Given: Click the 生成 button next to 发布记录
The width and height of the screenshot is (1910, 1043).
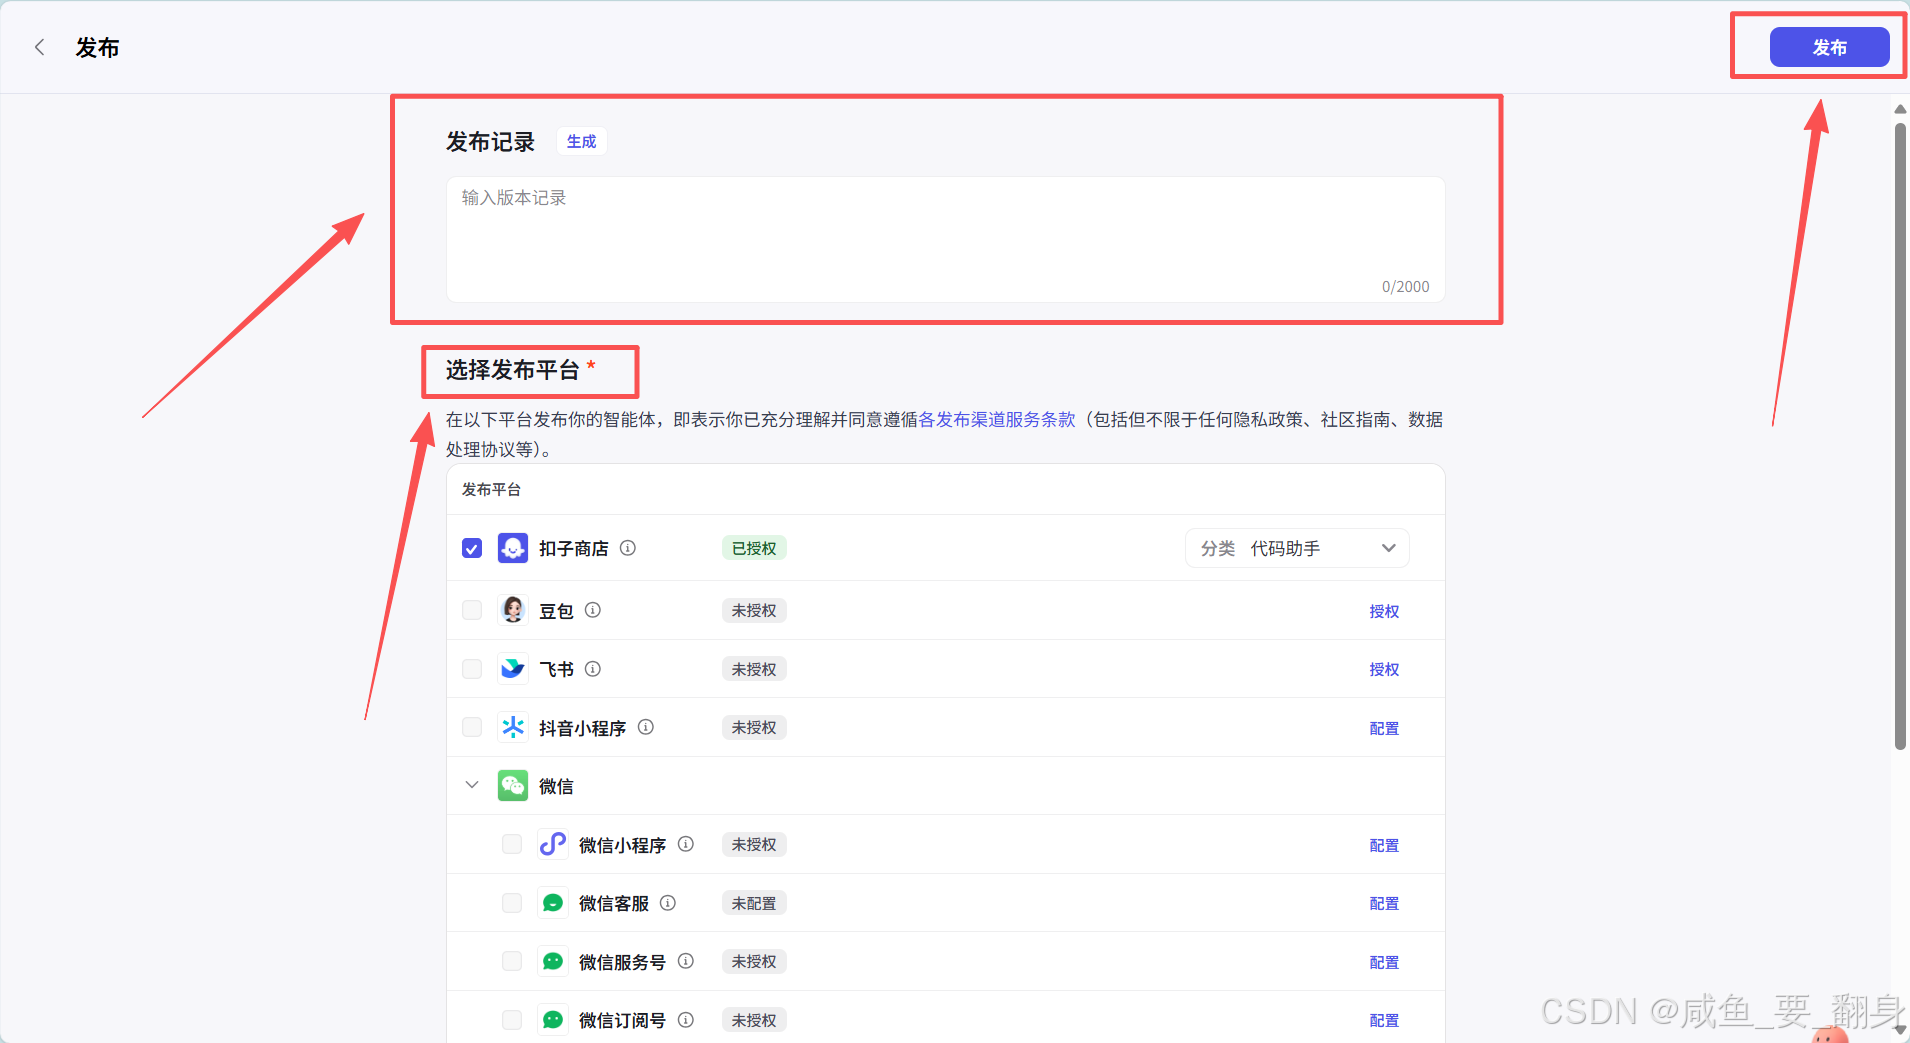Looking at the screenshot, I should (x=581, y=141).
